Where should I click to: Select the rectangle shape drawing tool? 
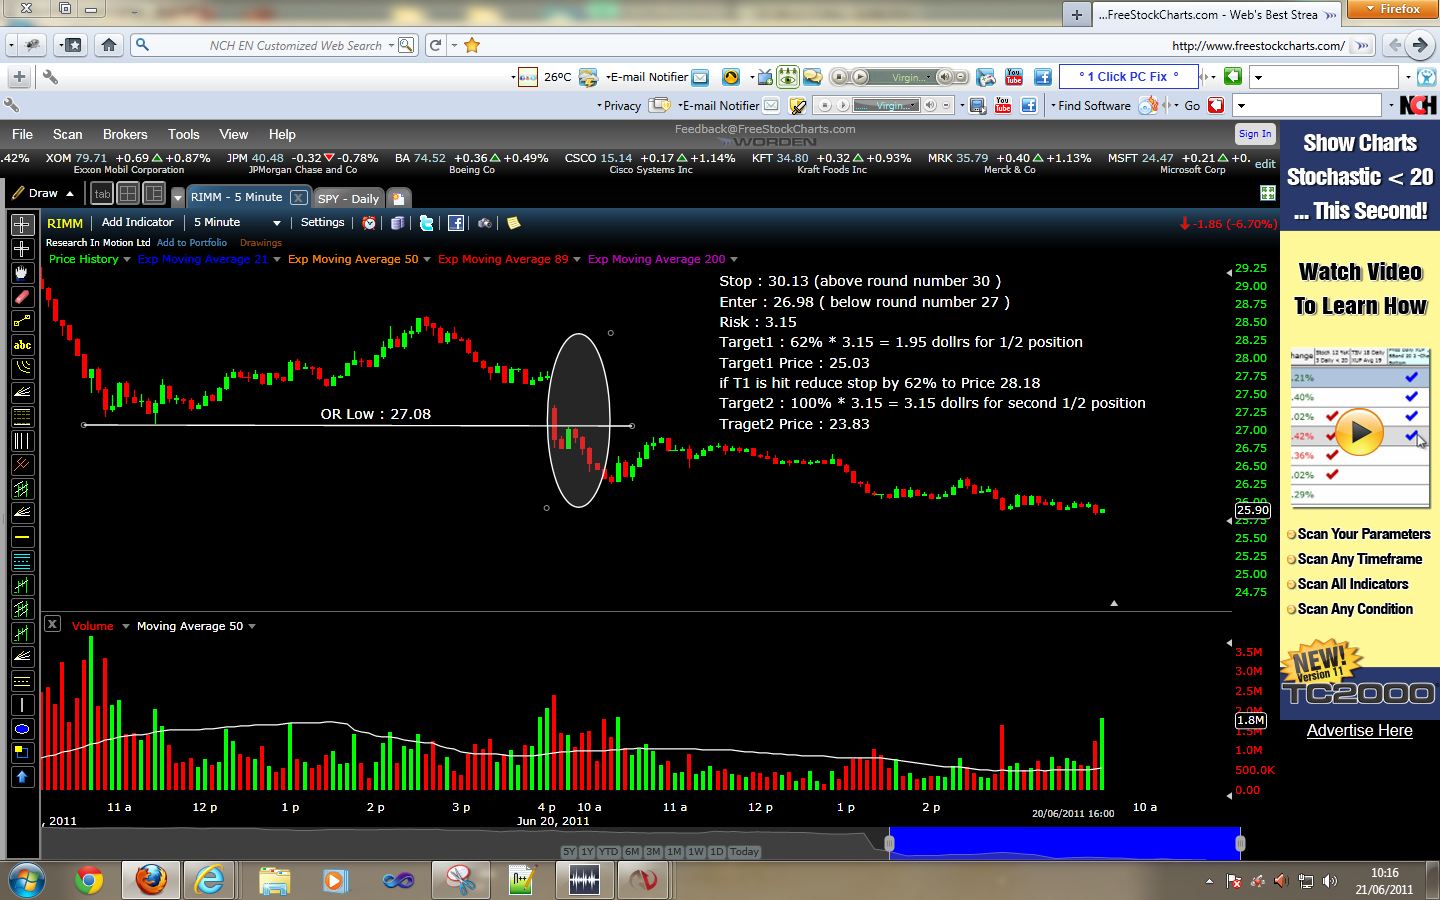pyautogui.click(x=22, y=753)
